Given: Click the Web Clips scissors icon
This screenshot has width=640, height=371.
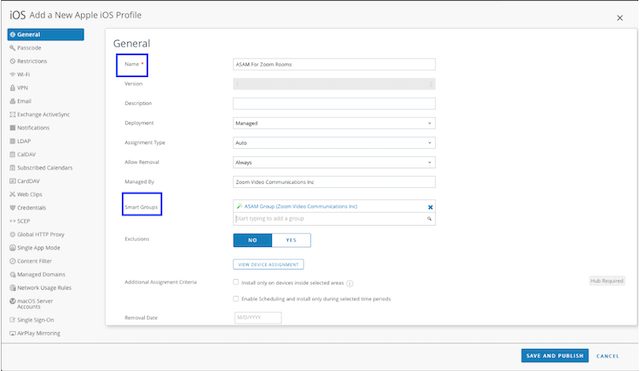Looking at the screenshot, I should 12,194.
